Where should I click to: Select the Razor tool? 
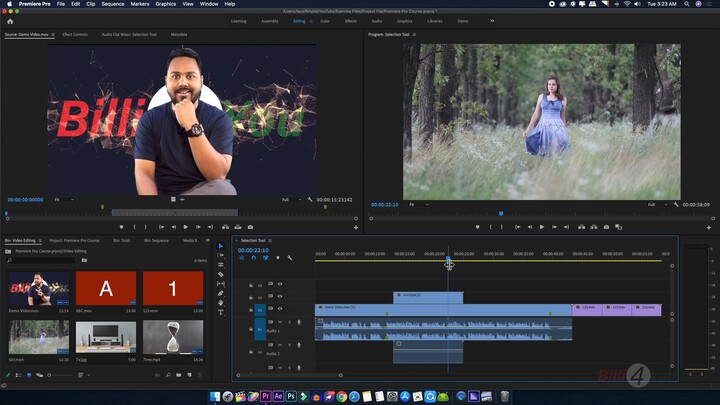point(221,274)
